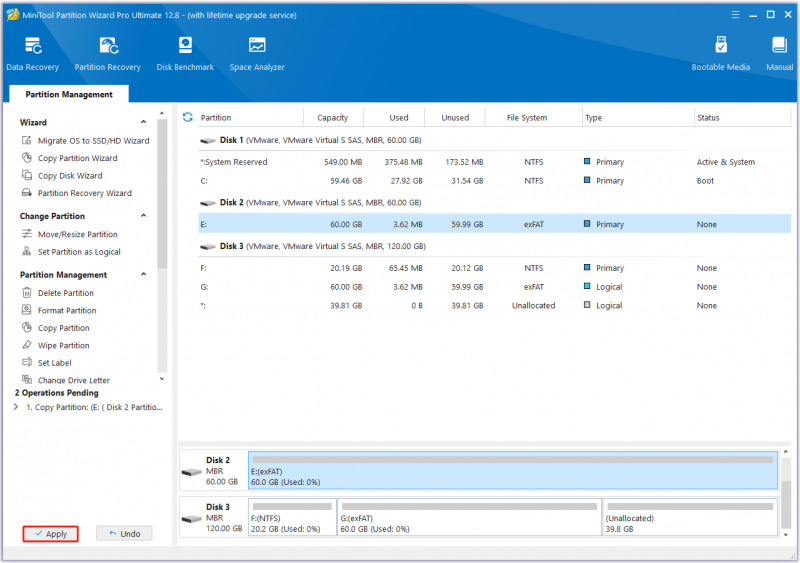The height and width of the screenshot is (563, 800).
Task: Open the hamburger menu in title bar
Action: pos(735,15)
